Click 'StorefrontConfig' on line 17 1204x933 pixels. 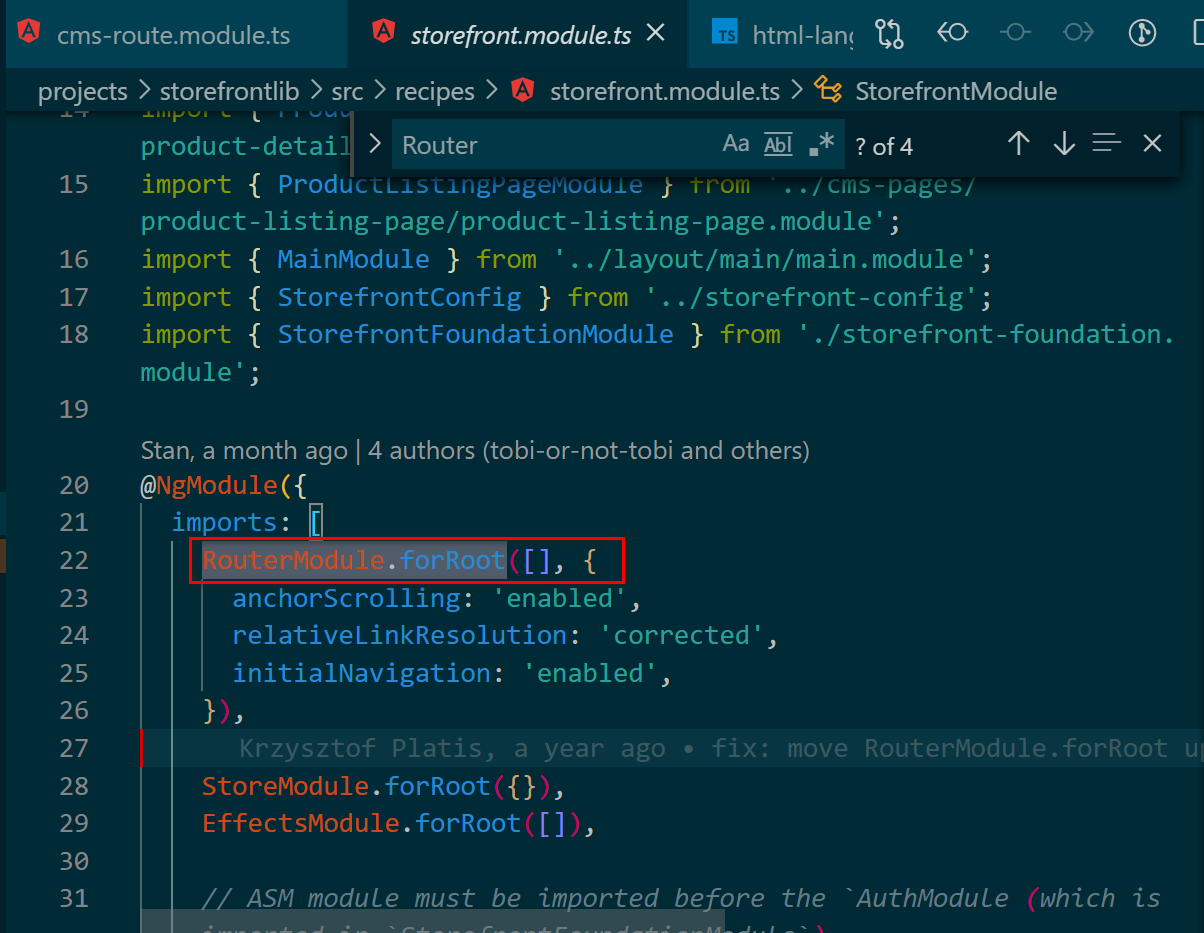(x=400, y=297)
